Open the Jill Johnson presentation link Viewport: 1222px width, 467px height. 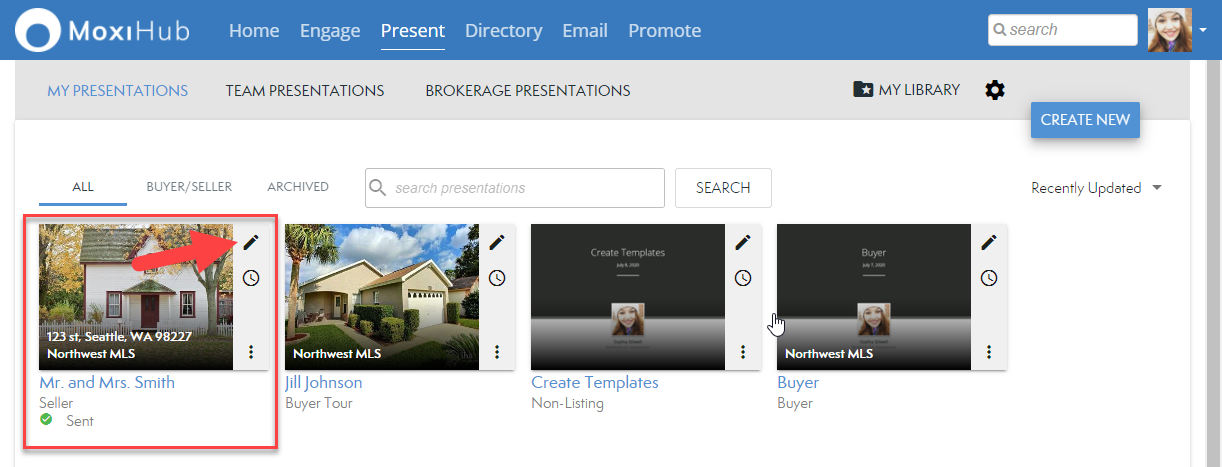click(x=324, y=383)
